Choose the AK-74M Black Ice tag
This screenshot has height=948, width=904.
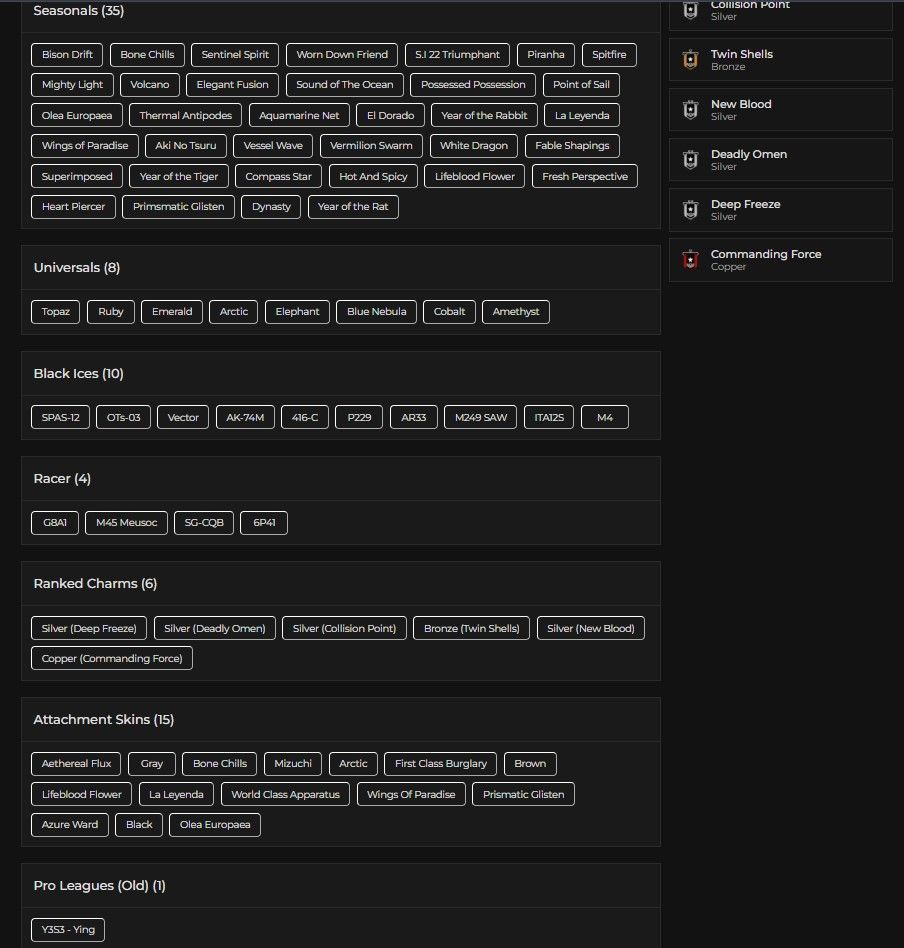[246, 417]
